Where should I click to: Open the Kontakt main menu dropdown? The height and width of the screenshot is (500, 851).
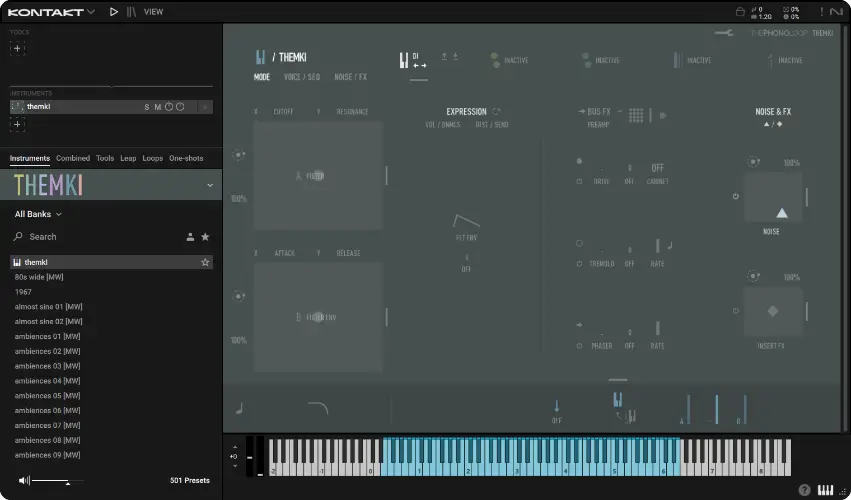pos(91,12)
